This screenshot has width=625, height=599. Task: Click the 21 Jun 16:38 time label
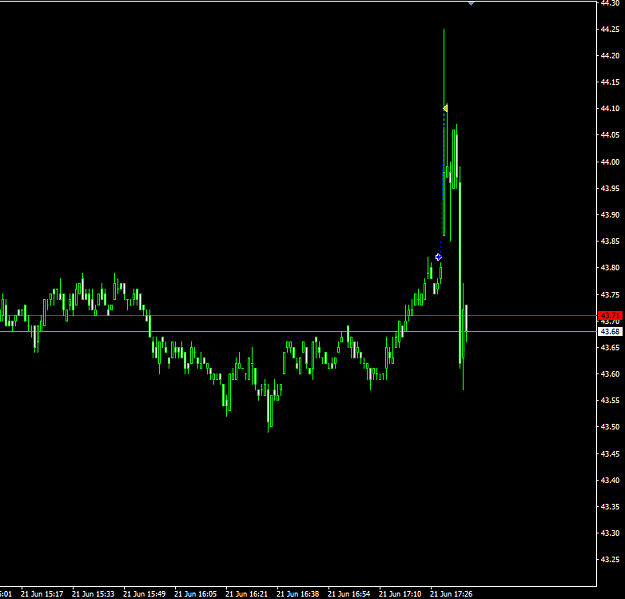298,594
